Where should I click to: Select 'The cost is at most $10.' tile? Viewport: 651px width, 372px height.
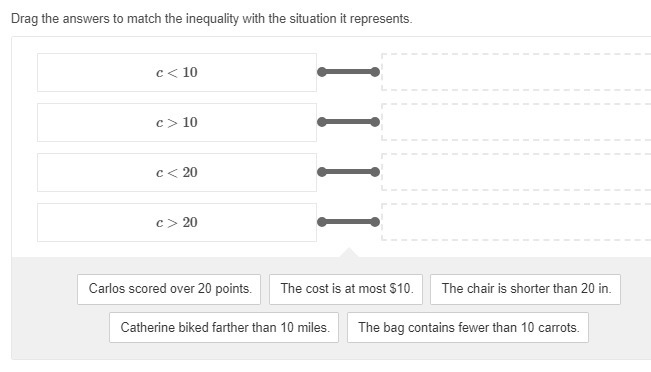(346, 289)
